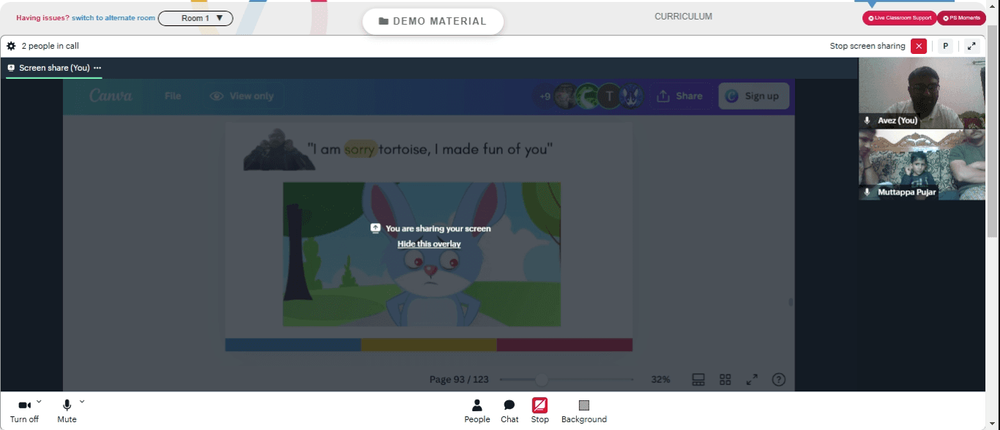Enter Canva fullscreen presentation mode

tap(752, 380)
